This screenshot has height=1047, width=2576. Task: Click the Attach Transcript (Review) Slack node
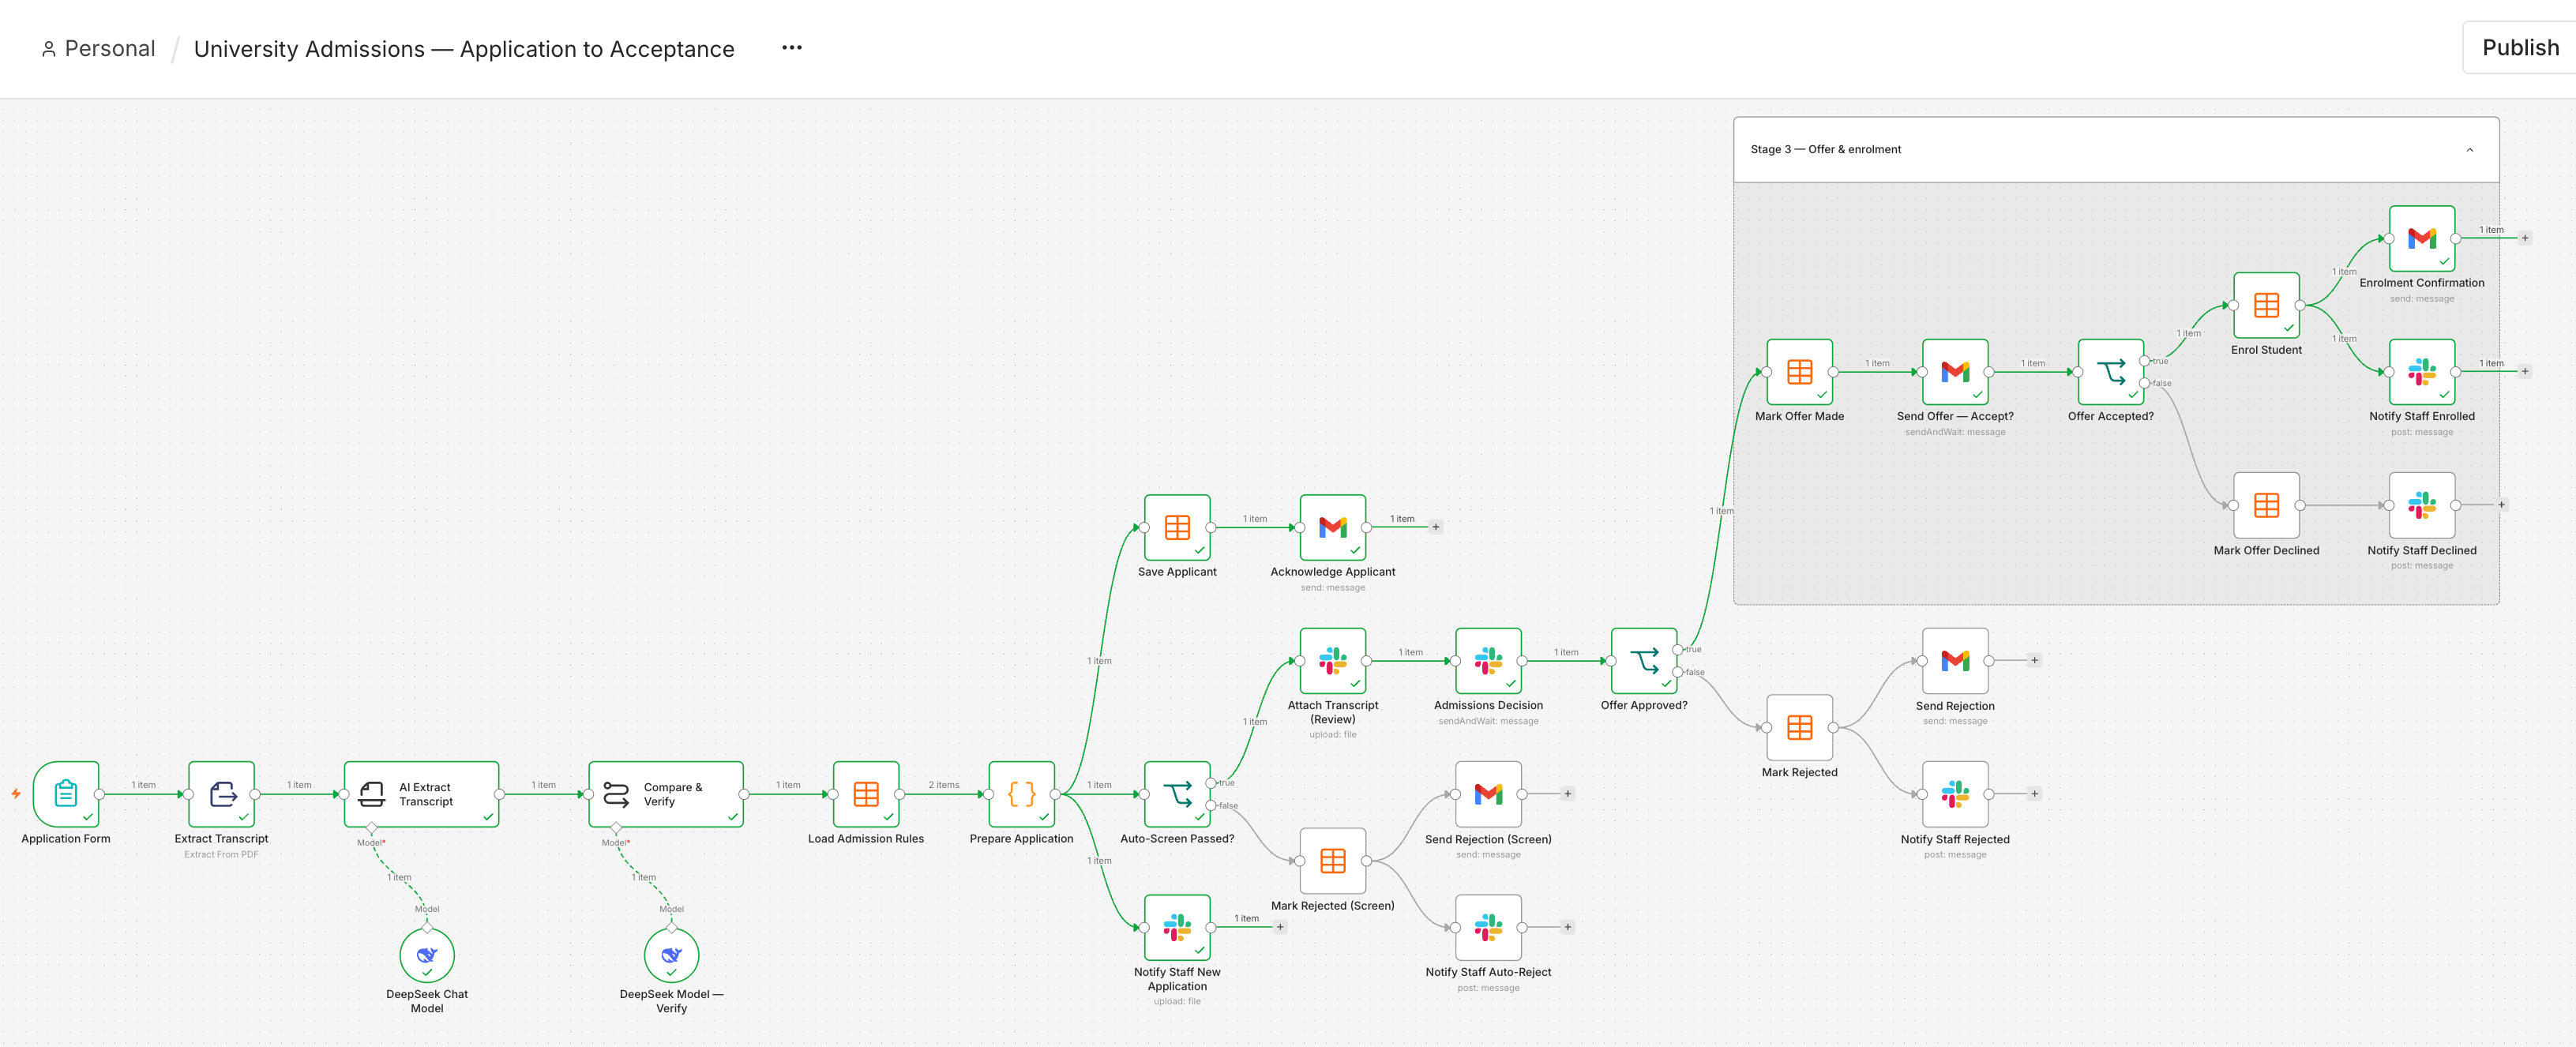pyautogui.click(x=1333, y=660)
